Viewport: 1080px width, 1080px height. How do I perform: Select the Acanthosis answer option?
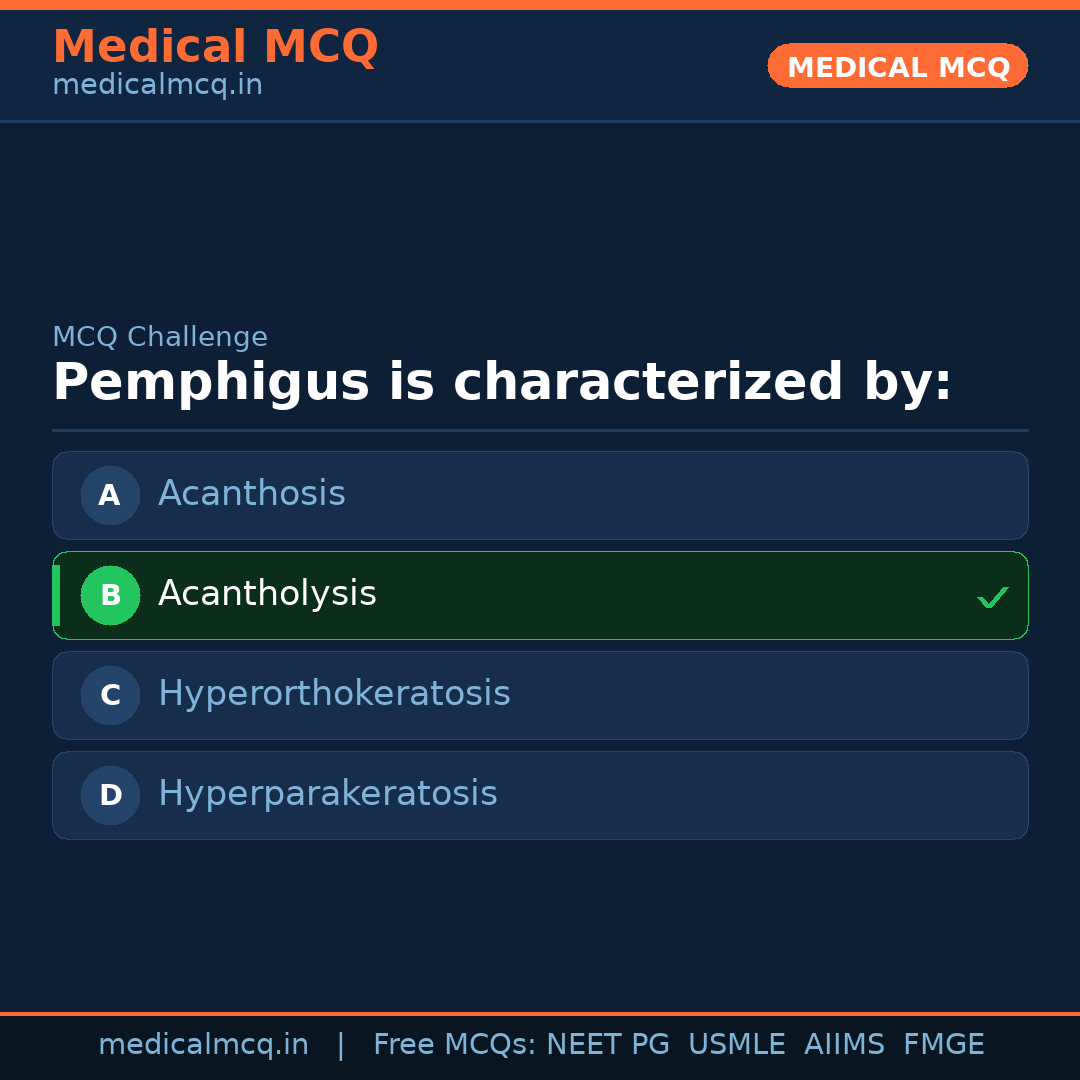252,494
